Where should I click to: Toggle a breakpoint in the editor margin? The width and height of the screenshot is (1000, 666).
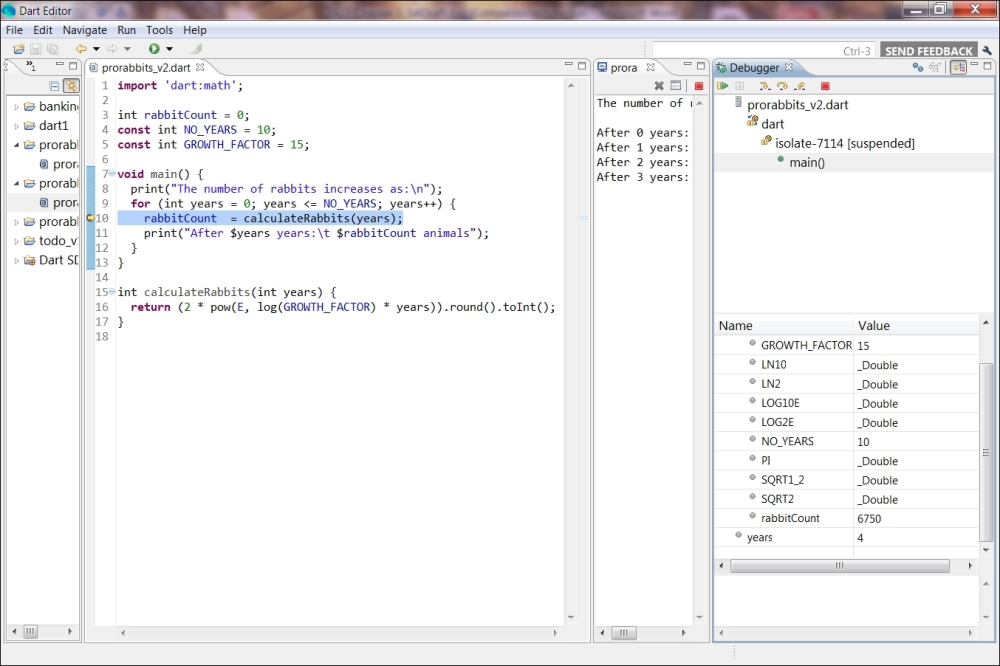(x=92, y=218)
